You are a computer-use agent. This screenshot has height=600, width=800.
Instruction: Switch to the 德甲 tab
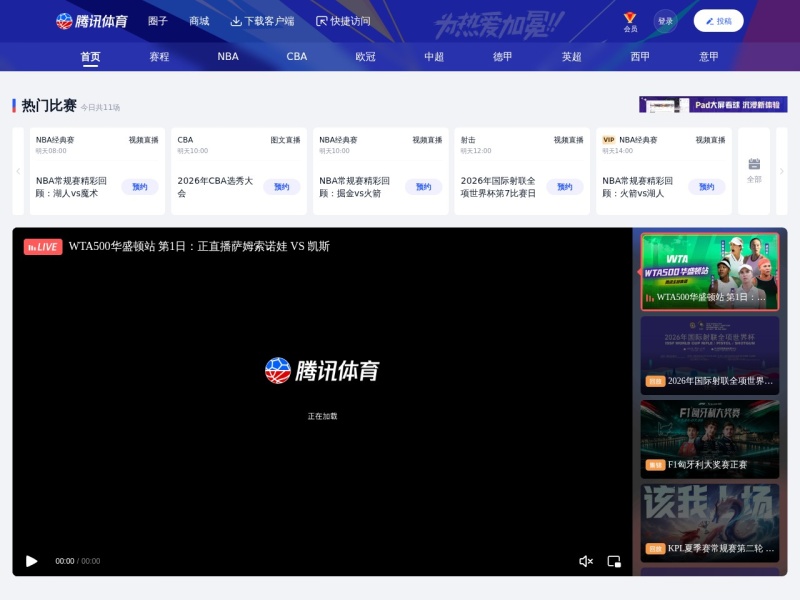(x=503, y=57)
